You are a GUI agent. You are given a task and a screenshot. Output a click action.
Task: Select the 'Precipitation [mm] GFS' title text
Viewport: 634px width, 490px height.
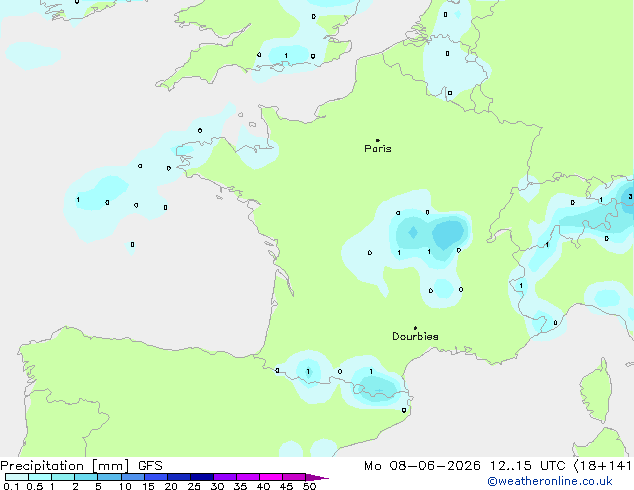(81, 466)
